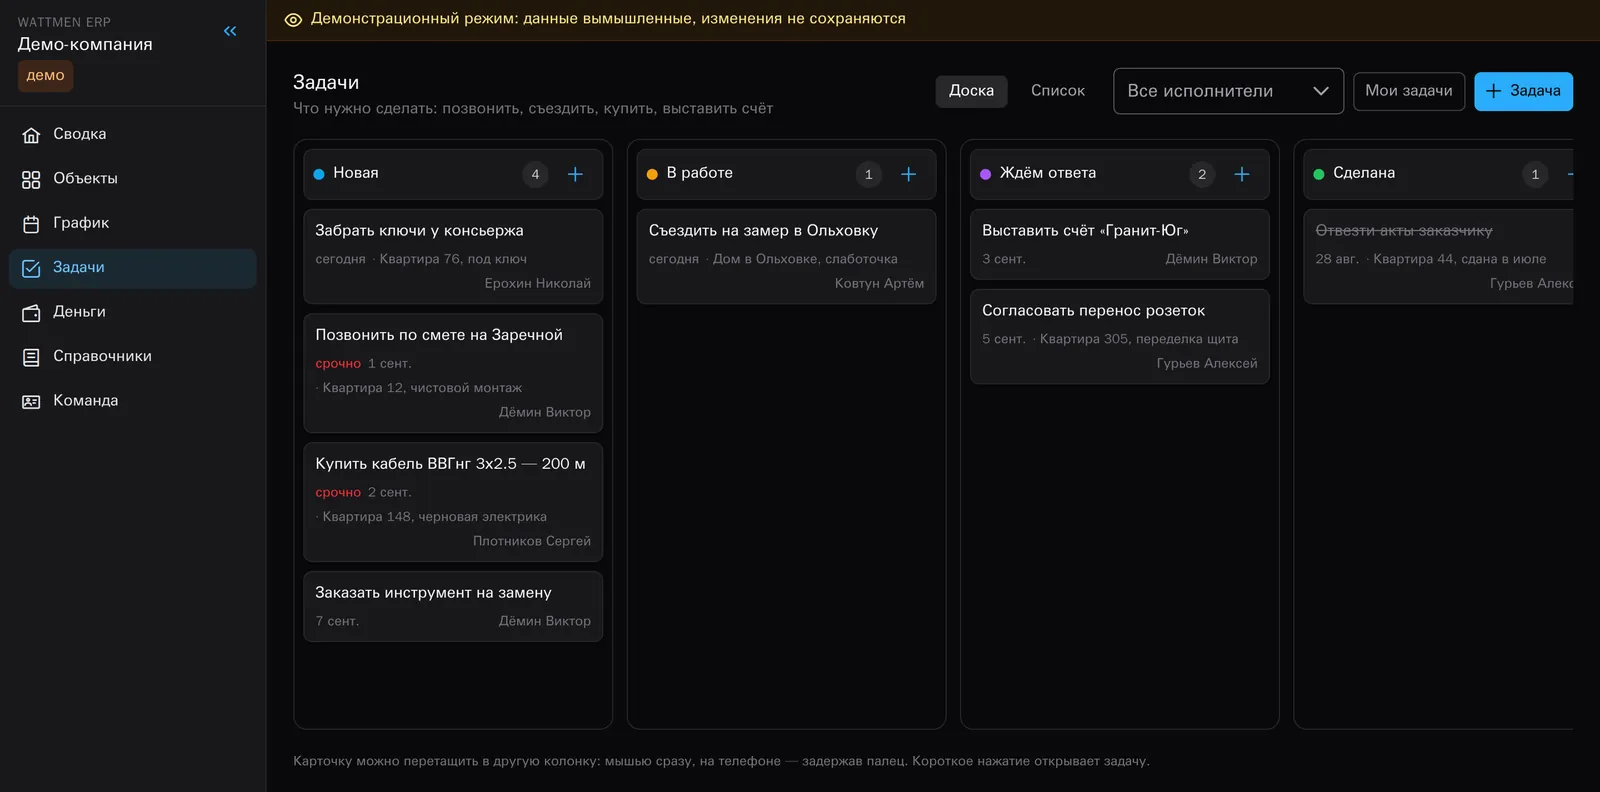Open Справочники in the sidebar
1600x792 pixels.
pos(133,356)
